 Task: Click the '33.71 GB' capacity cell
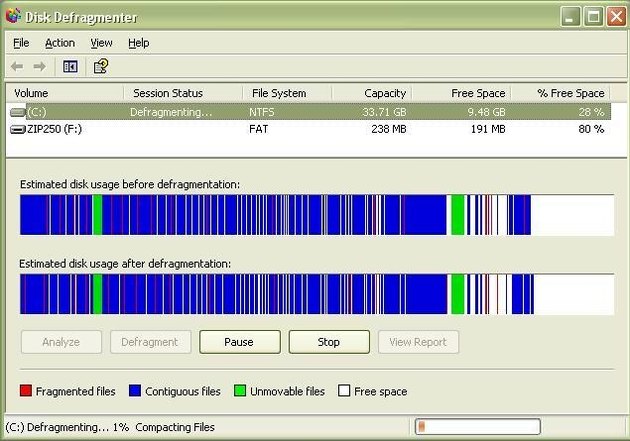[x=384, y=112]
